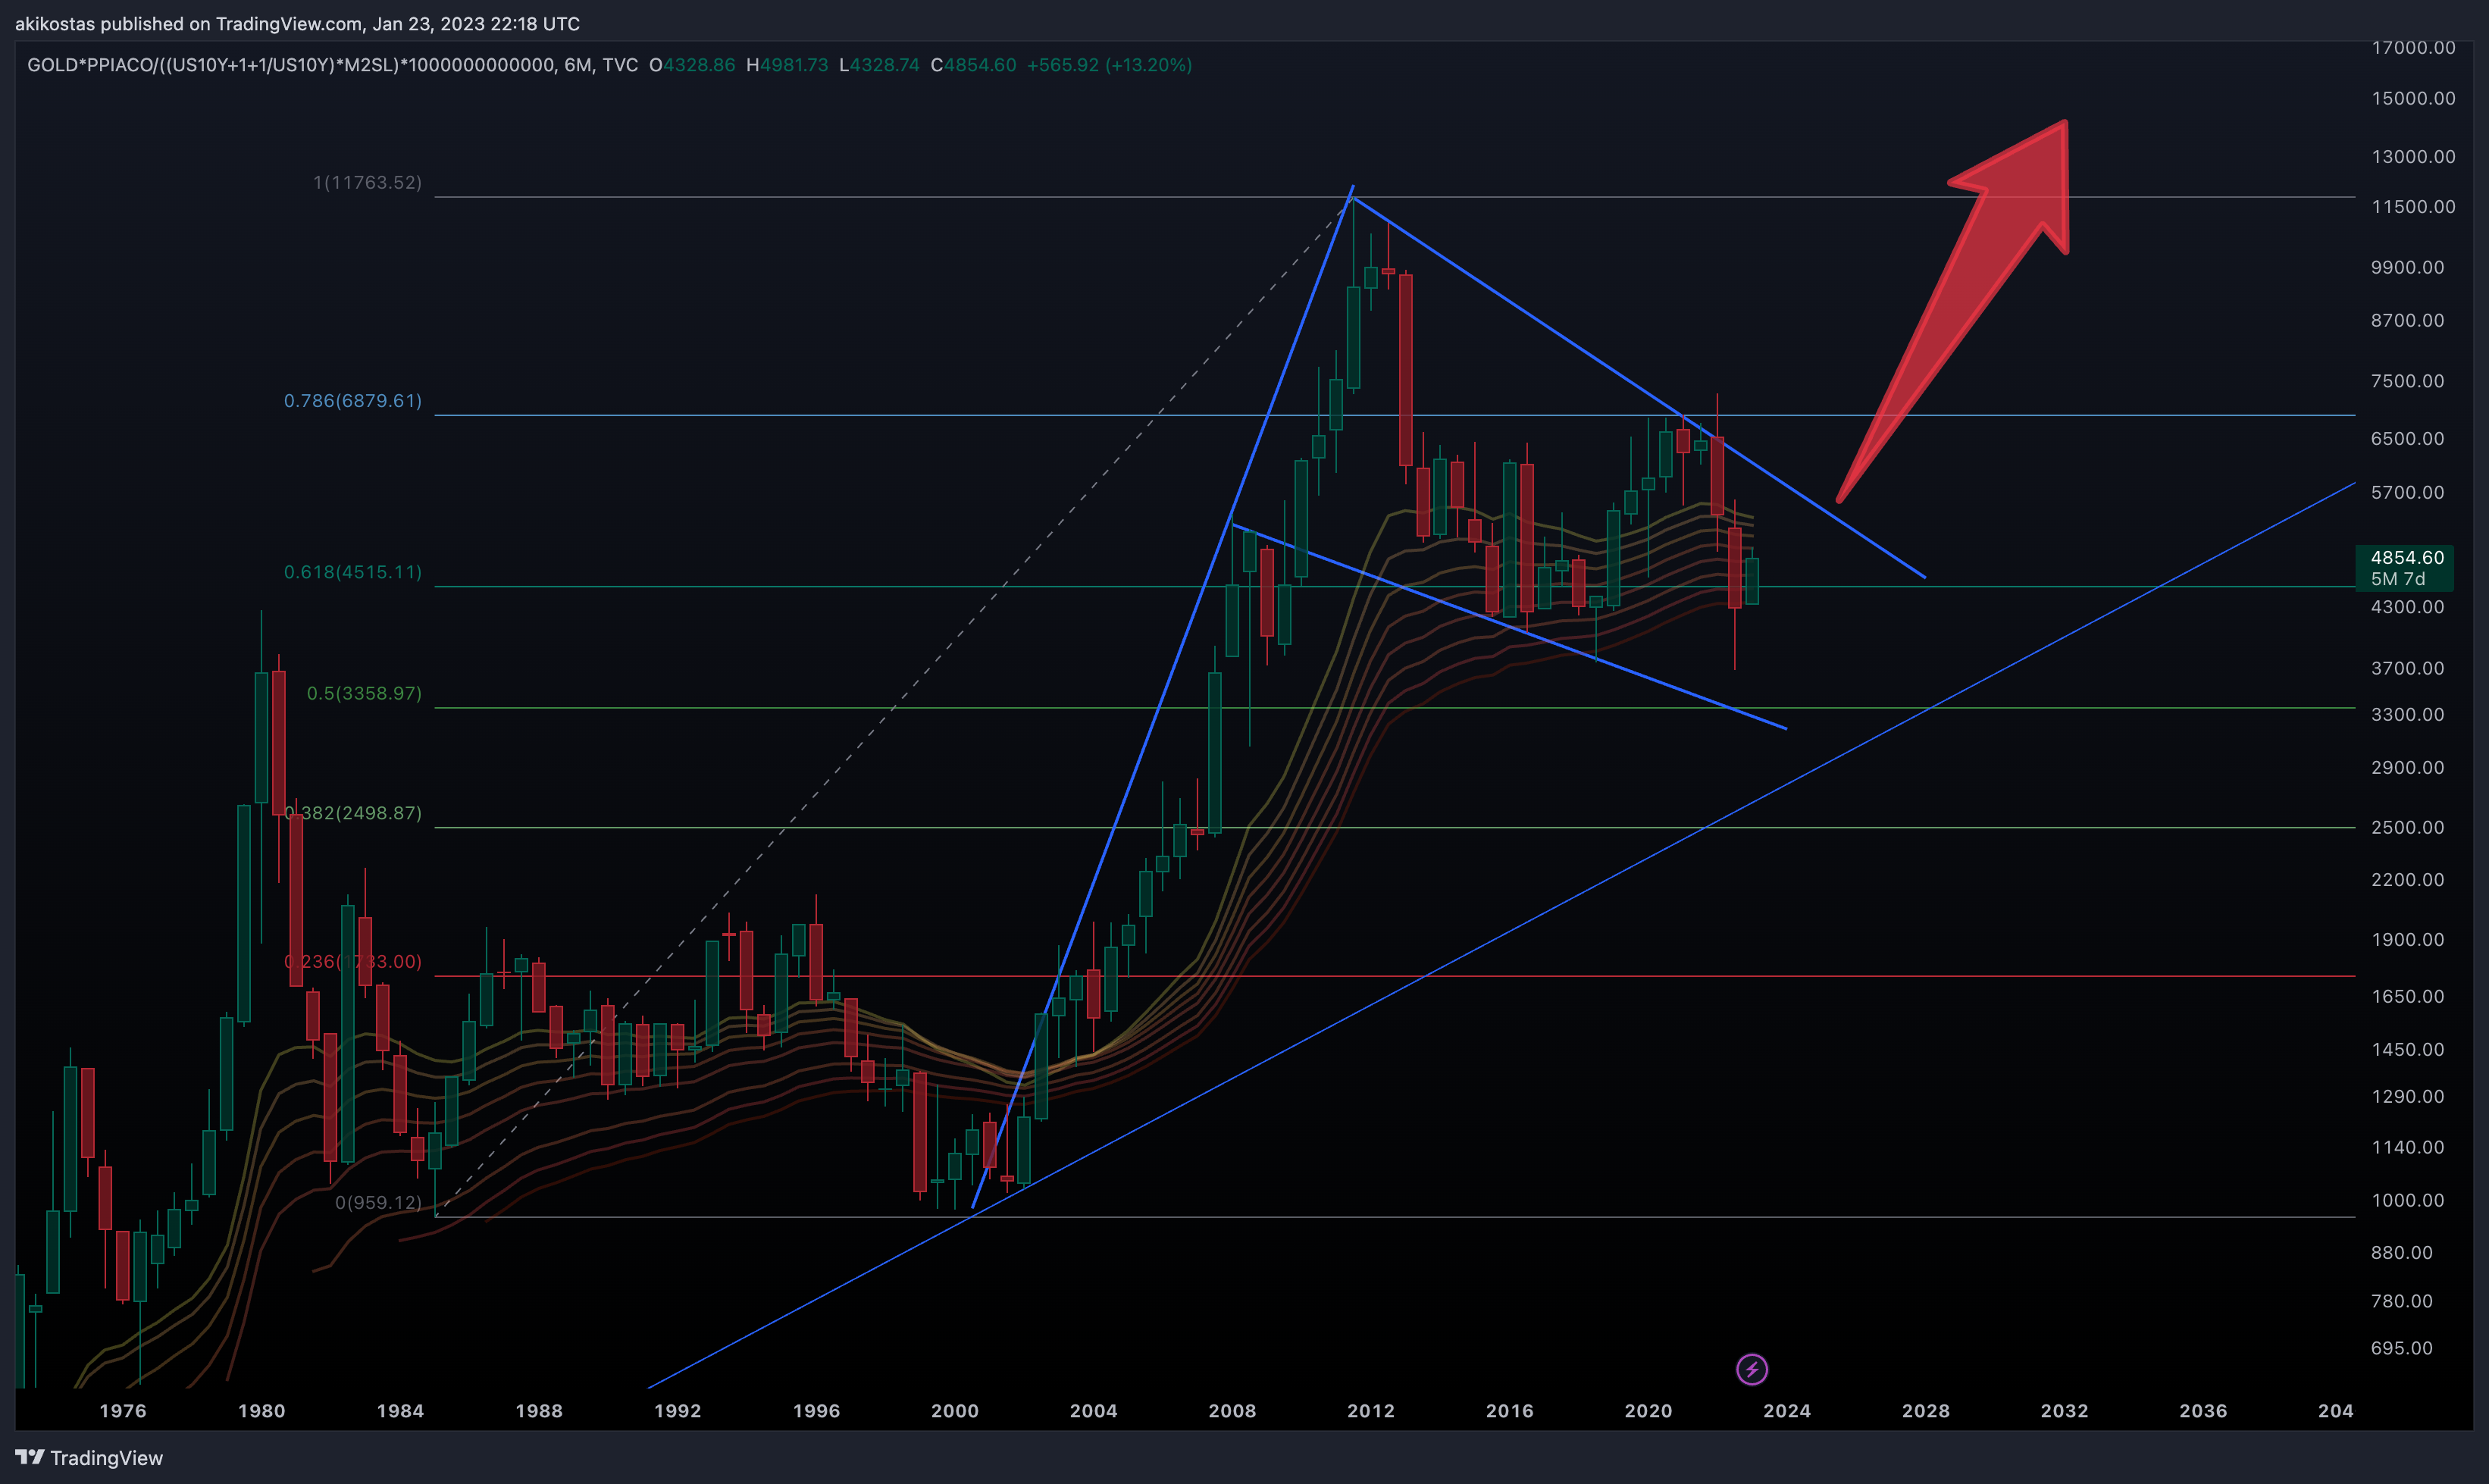The width and height of the screenshot is (2489, 1484).
Task: Click the Fibonacci label 0.786(6879.61)
Action: click(353, 400)
